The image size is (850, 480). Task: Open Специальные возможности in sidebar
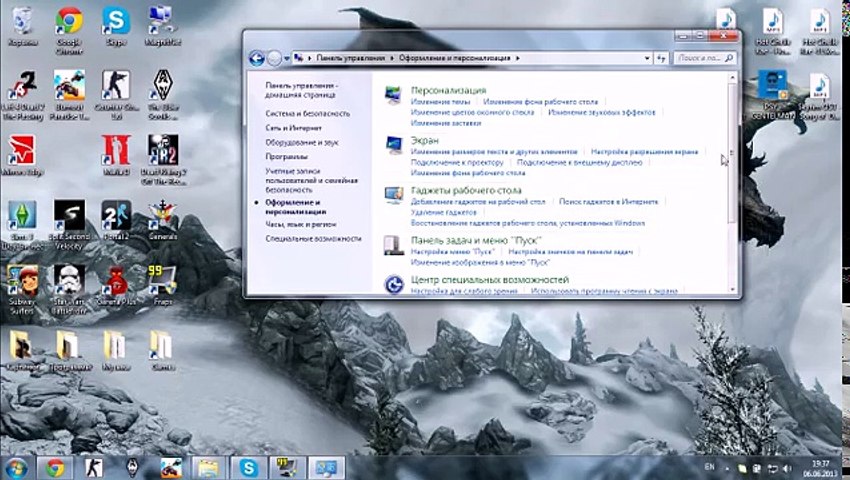click(313, 239)
